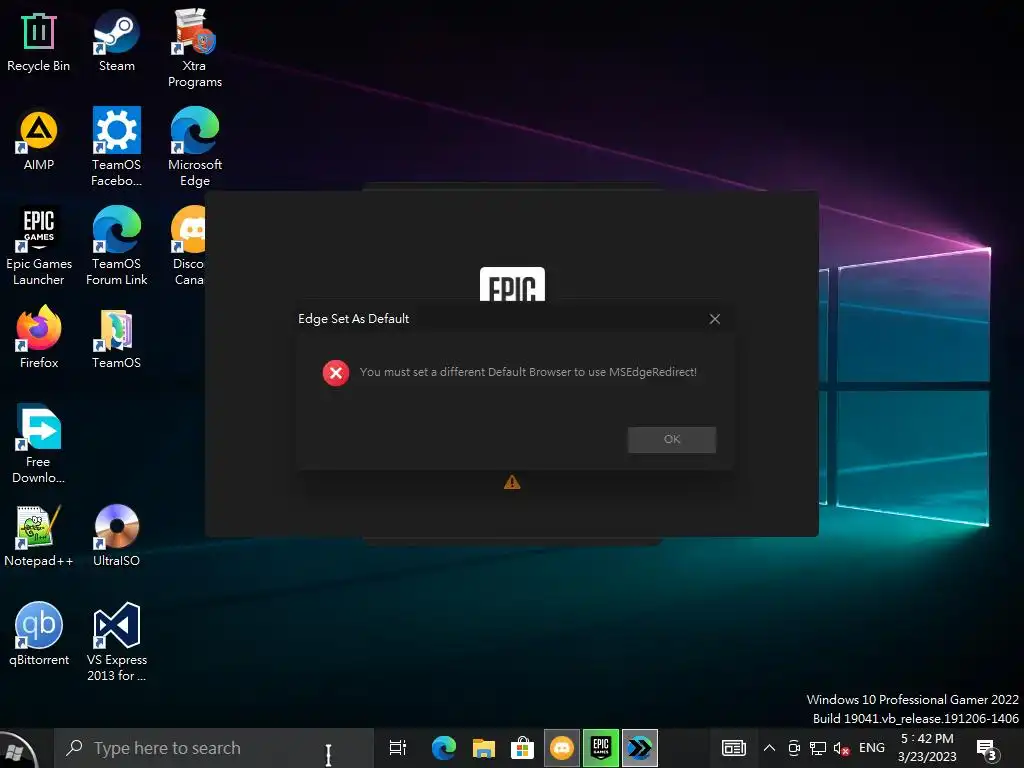Select the TeamOS Forum Link shortcut

click(116, 247)
